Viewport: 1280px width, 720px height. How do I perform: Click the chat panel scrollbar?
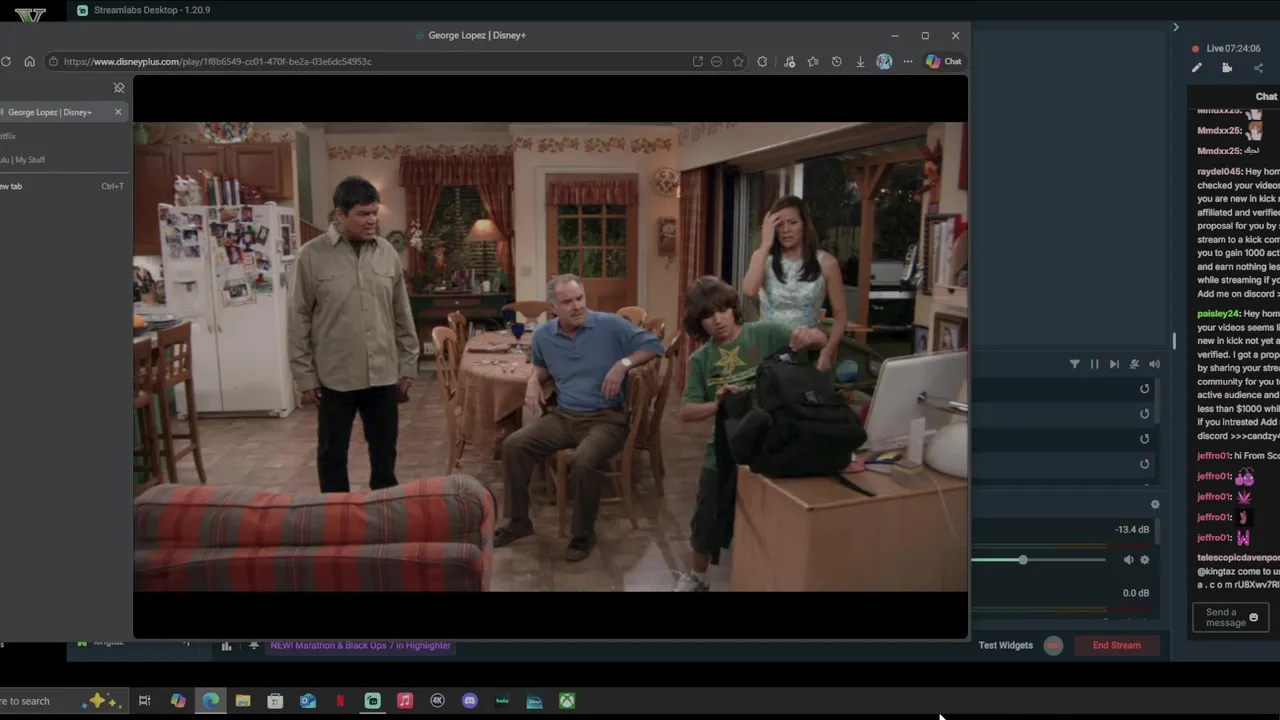pos(1175,340)
